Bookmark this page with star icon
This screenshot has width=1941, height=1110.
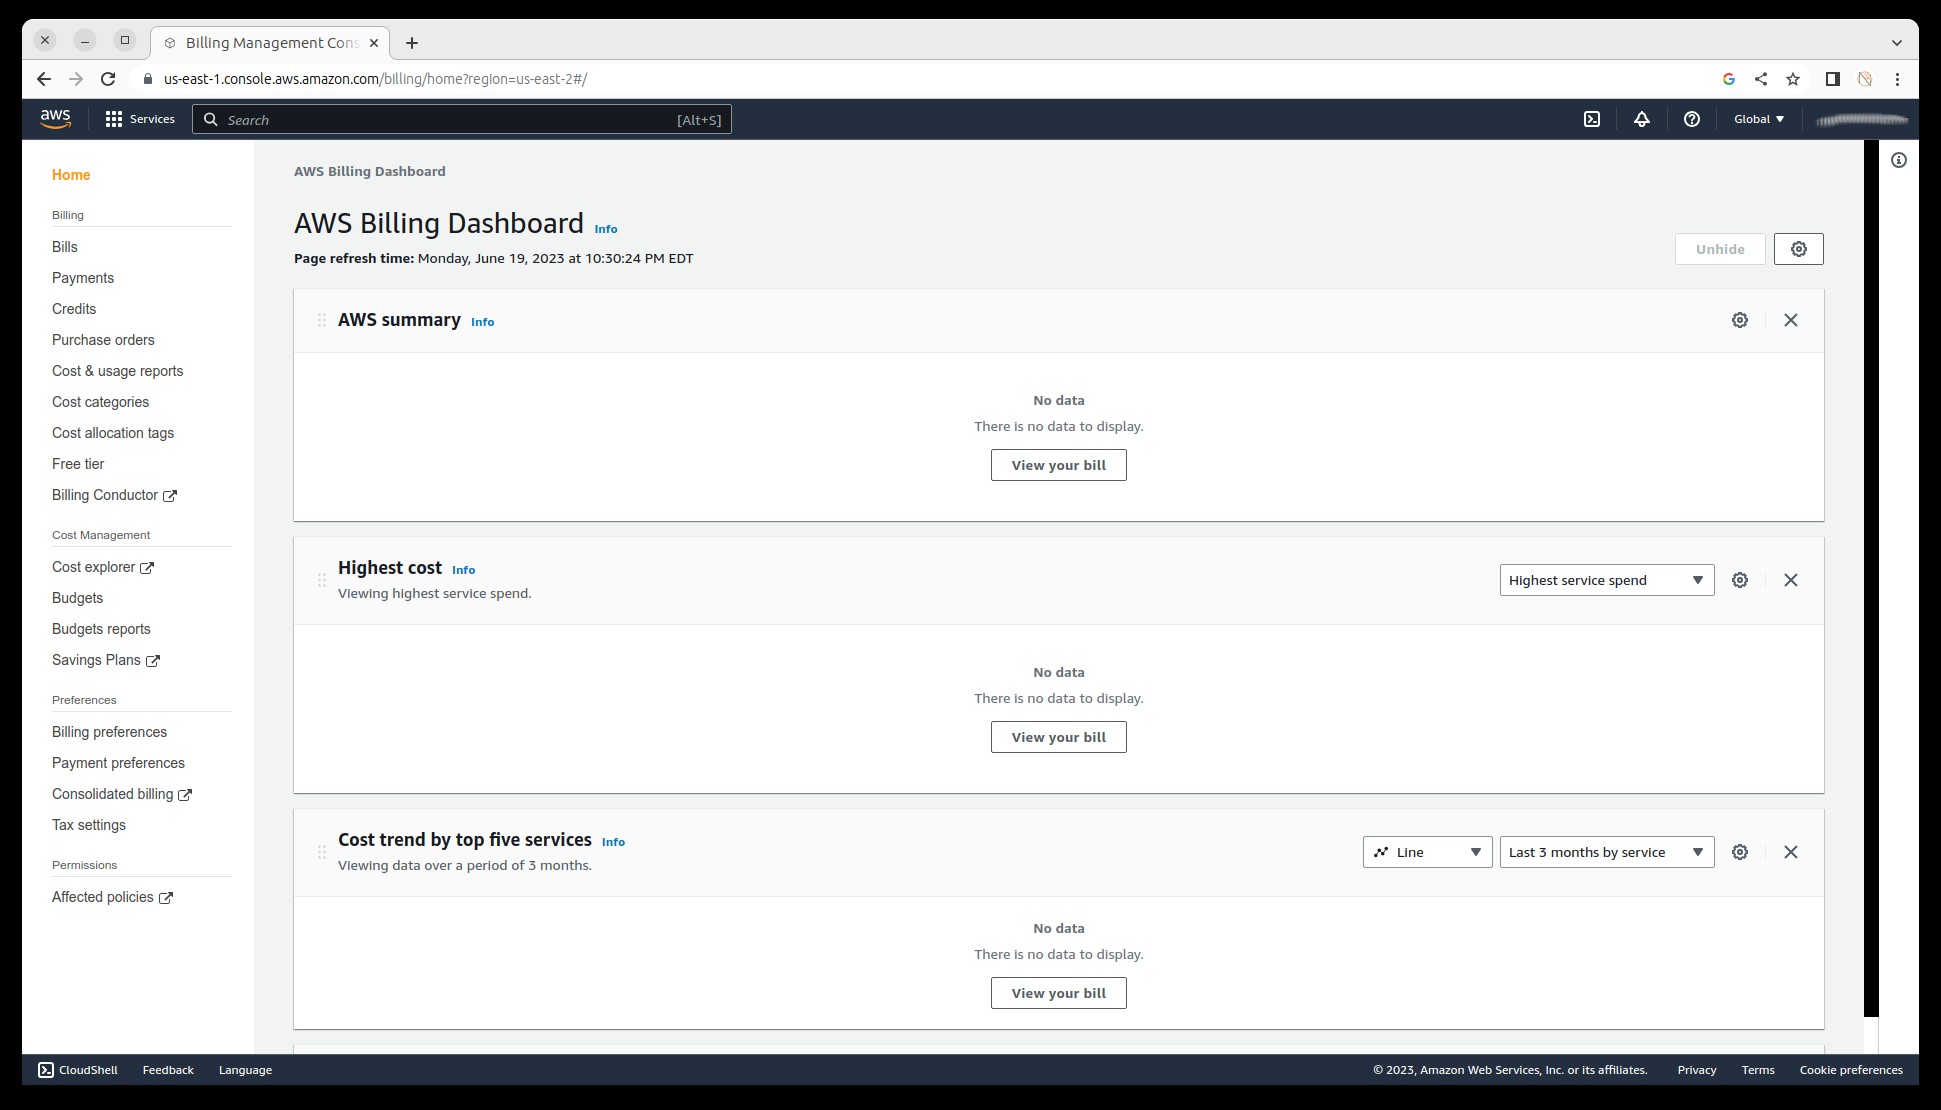pyautogui.click(x=1793, y=79)
